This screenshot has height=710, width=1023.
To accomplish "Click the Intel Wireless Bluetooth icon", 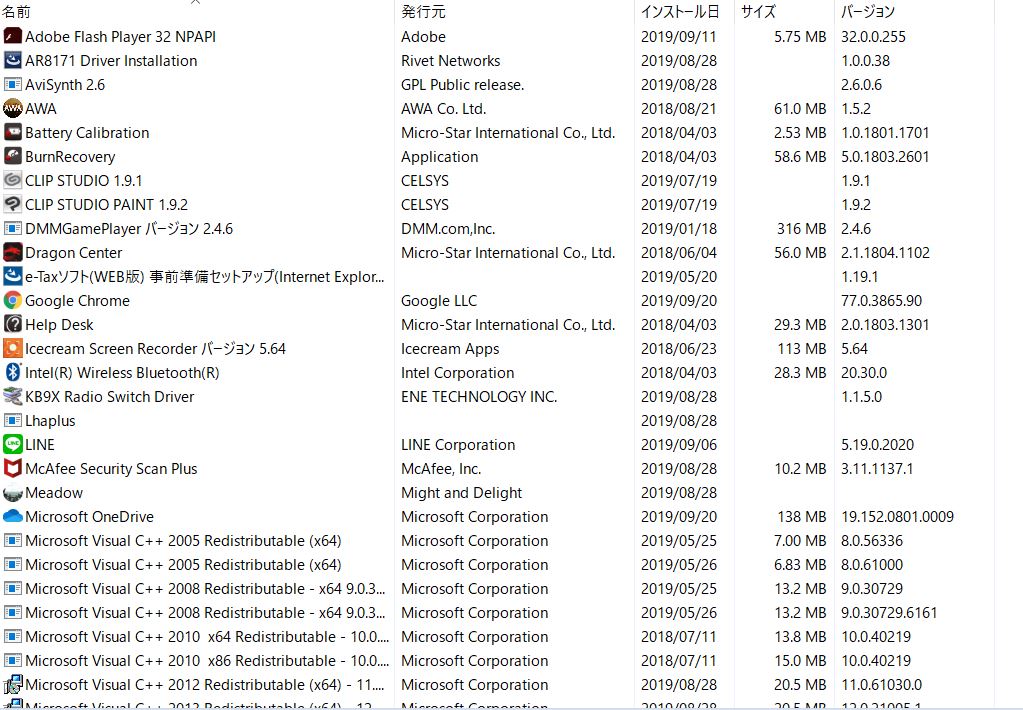I will [x=13, y=373].
